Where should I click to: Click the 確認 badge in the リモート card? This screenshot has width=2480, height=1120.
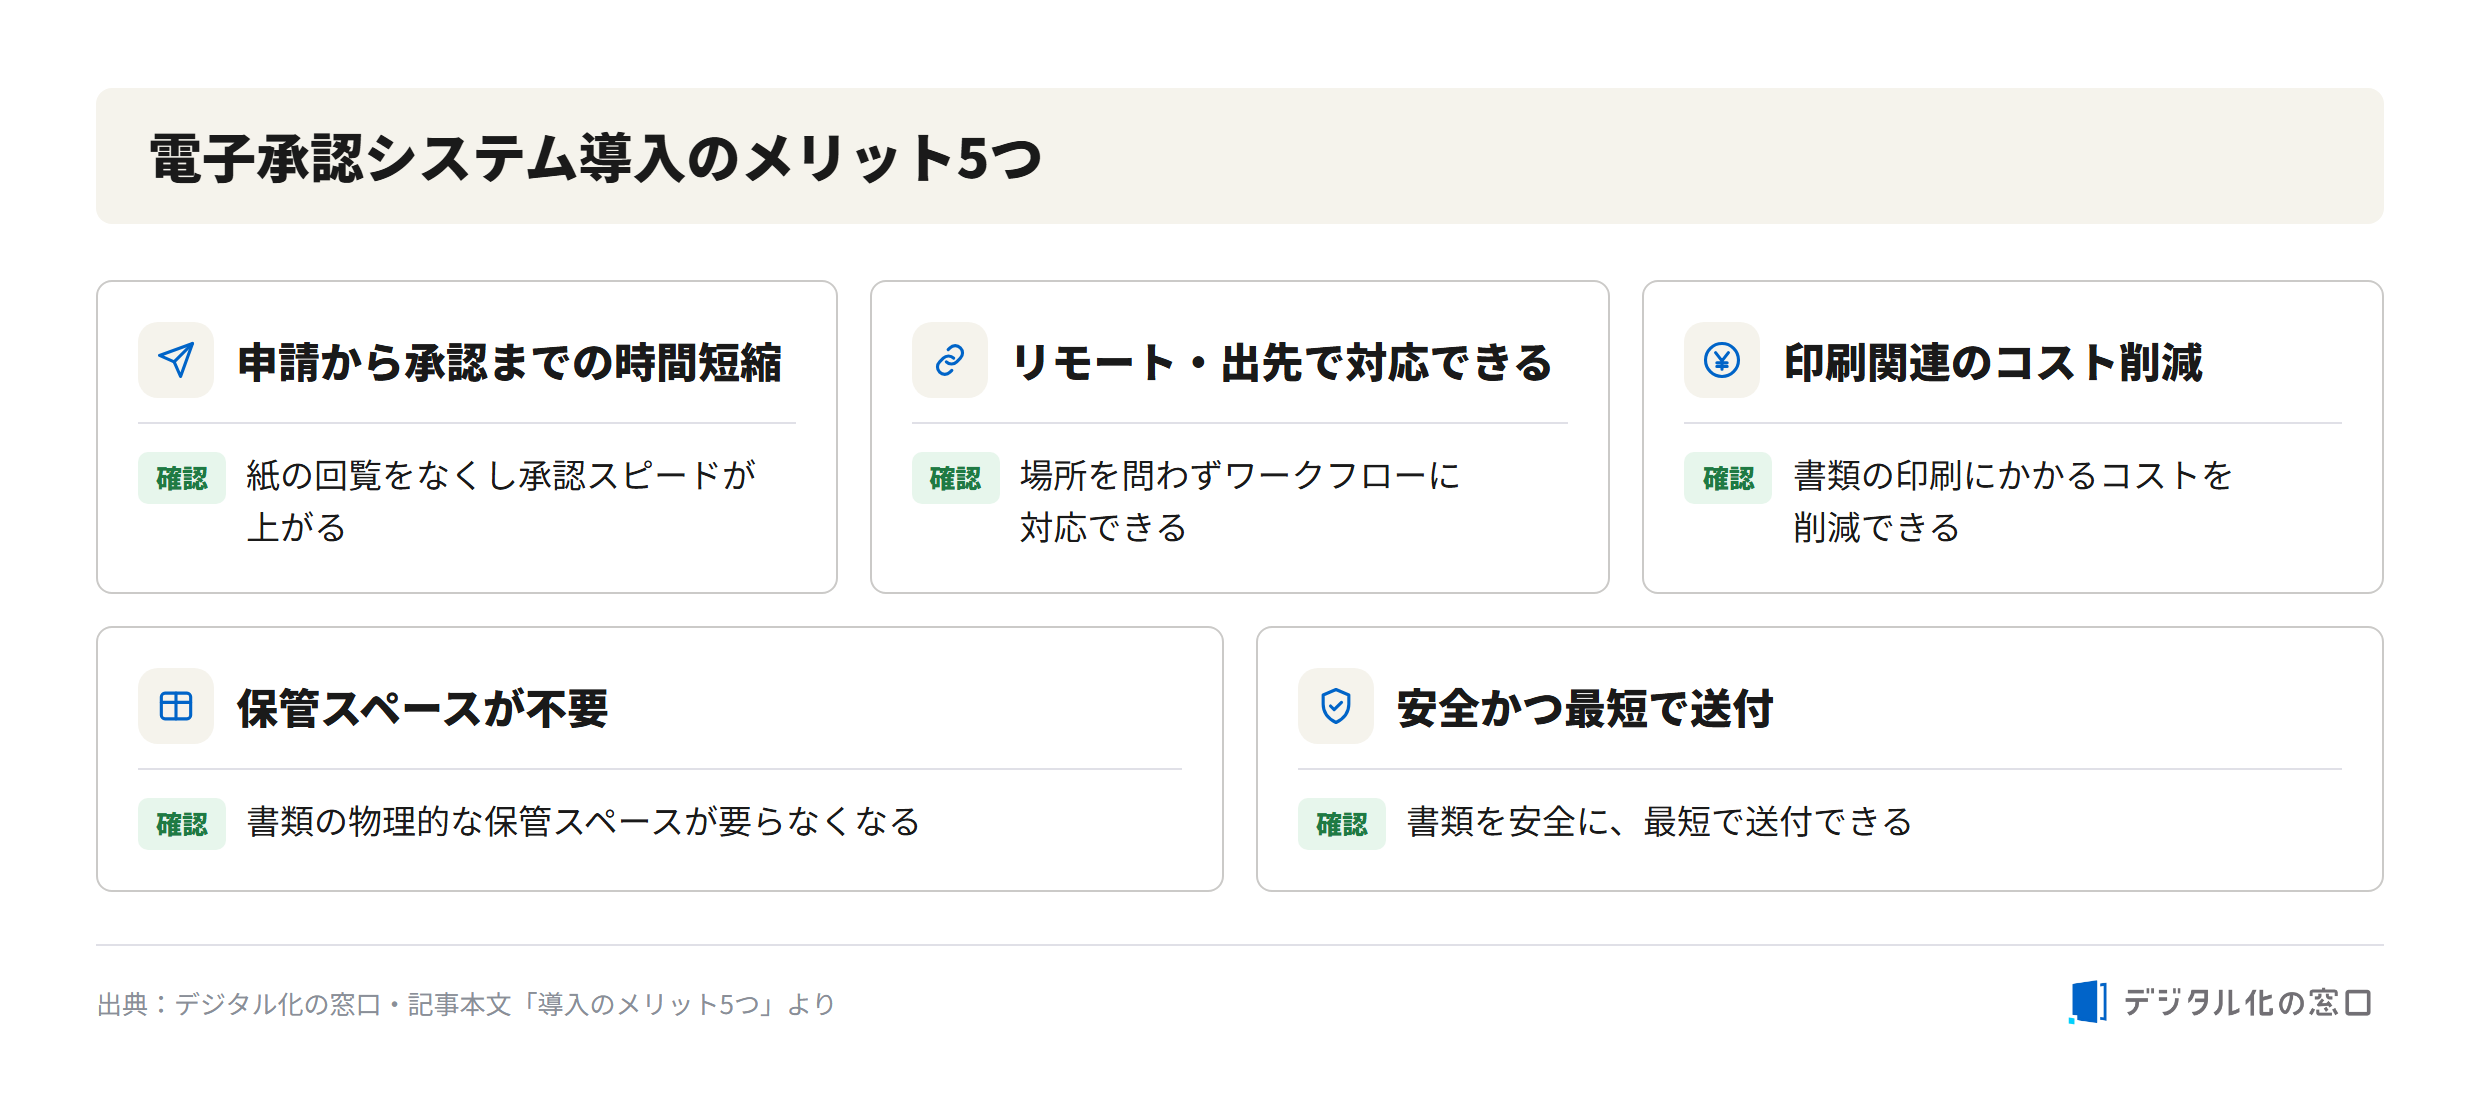coord(956,478)
